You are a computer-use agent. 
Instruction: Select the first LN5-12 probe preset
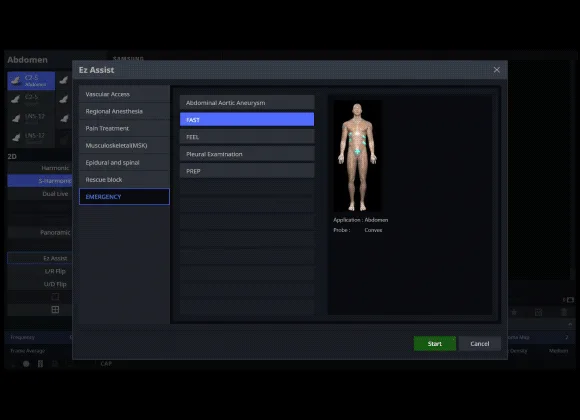(31, 119)
